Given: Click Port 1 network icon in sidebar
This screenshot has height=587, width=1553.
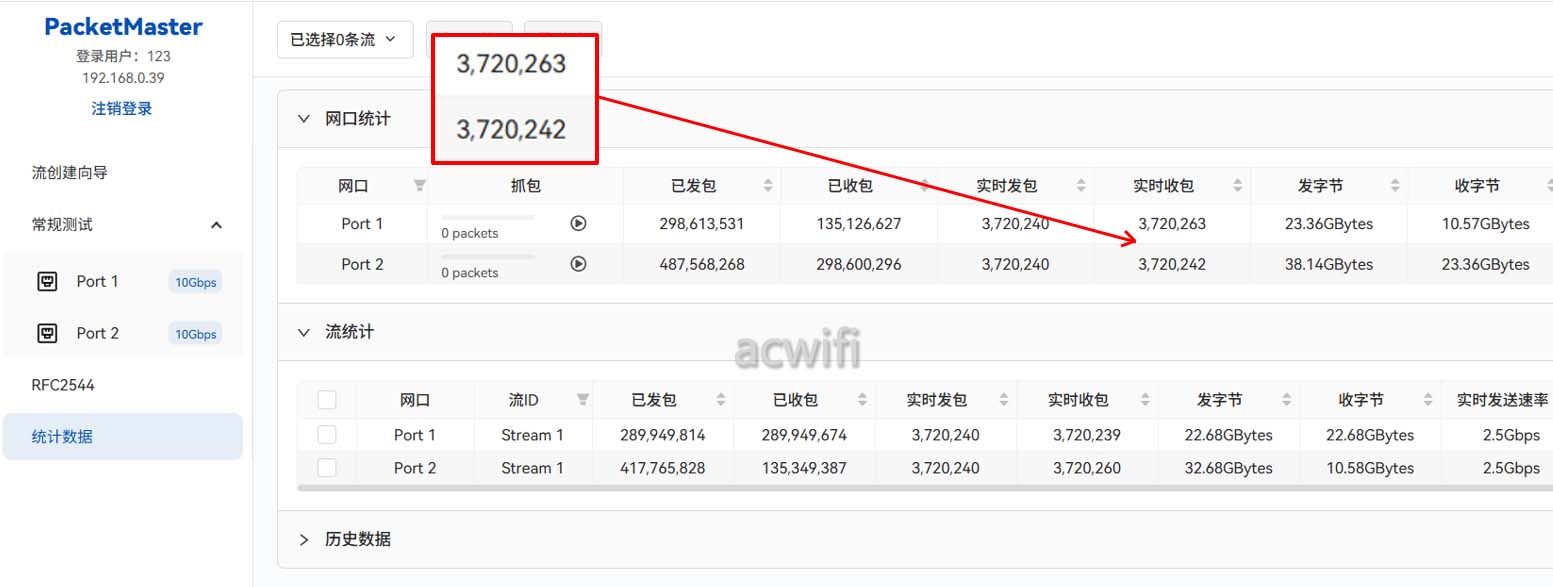Looking at the screenshot, I should pos(46,282).
